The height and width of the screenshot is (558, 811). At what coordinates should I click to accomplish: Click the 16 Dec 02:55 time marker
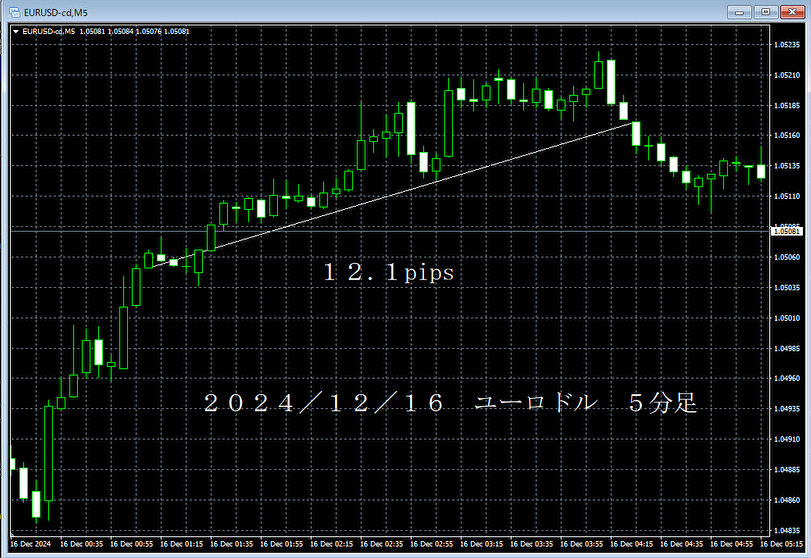(x=433, y=545)
